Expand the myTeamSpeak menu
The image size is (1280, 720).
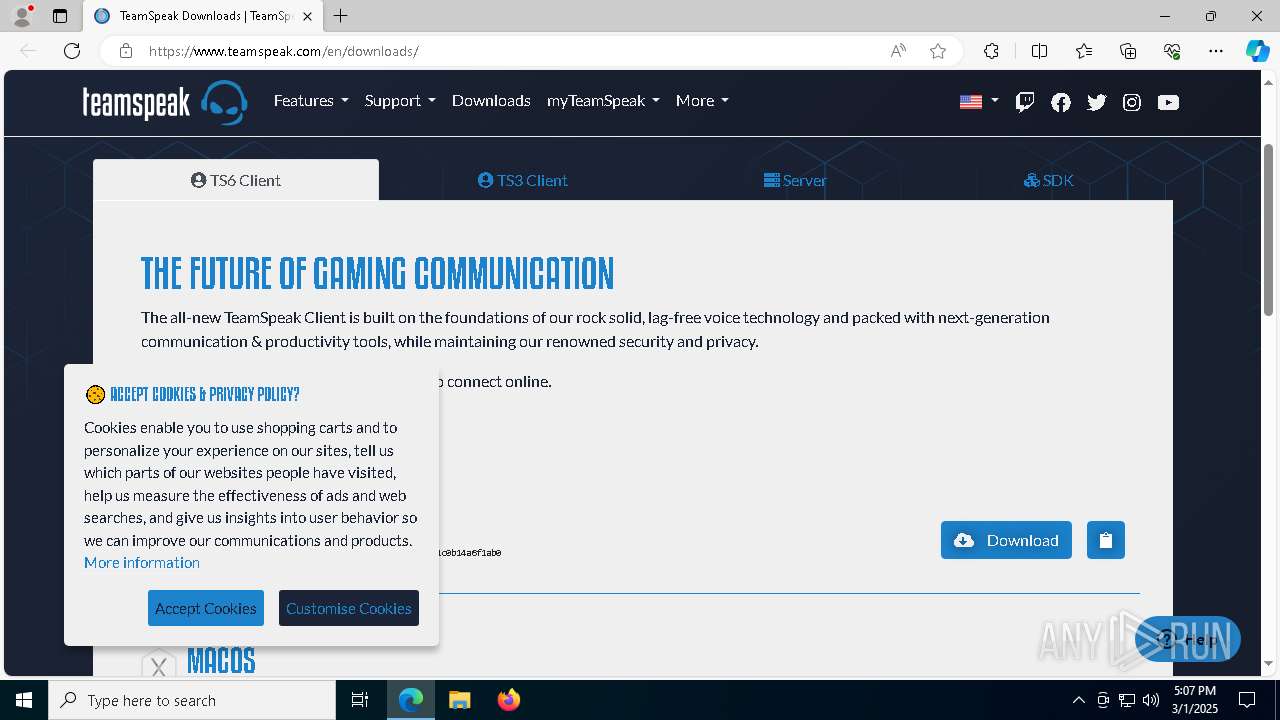point(603,100)
